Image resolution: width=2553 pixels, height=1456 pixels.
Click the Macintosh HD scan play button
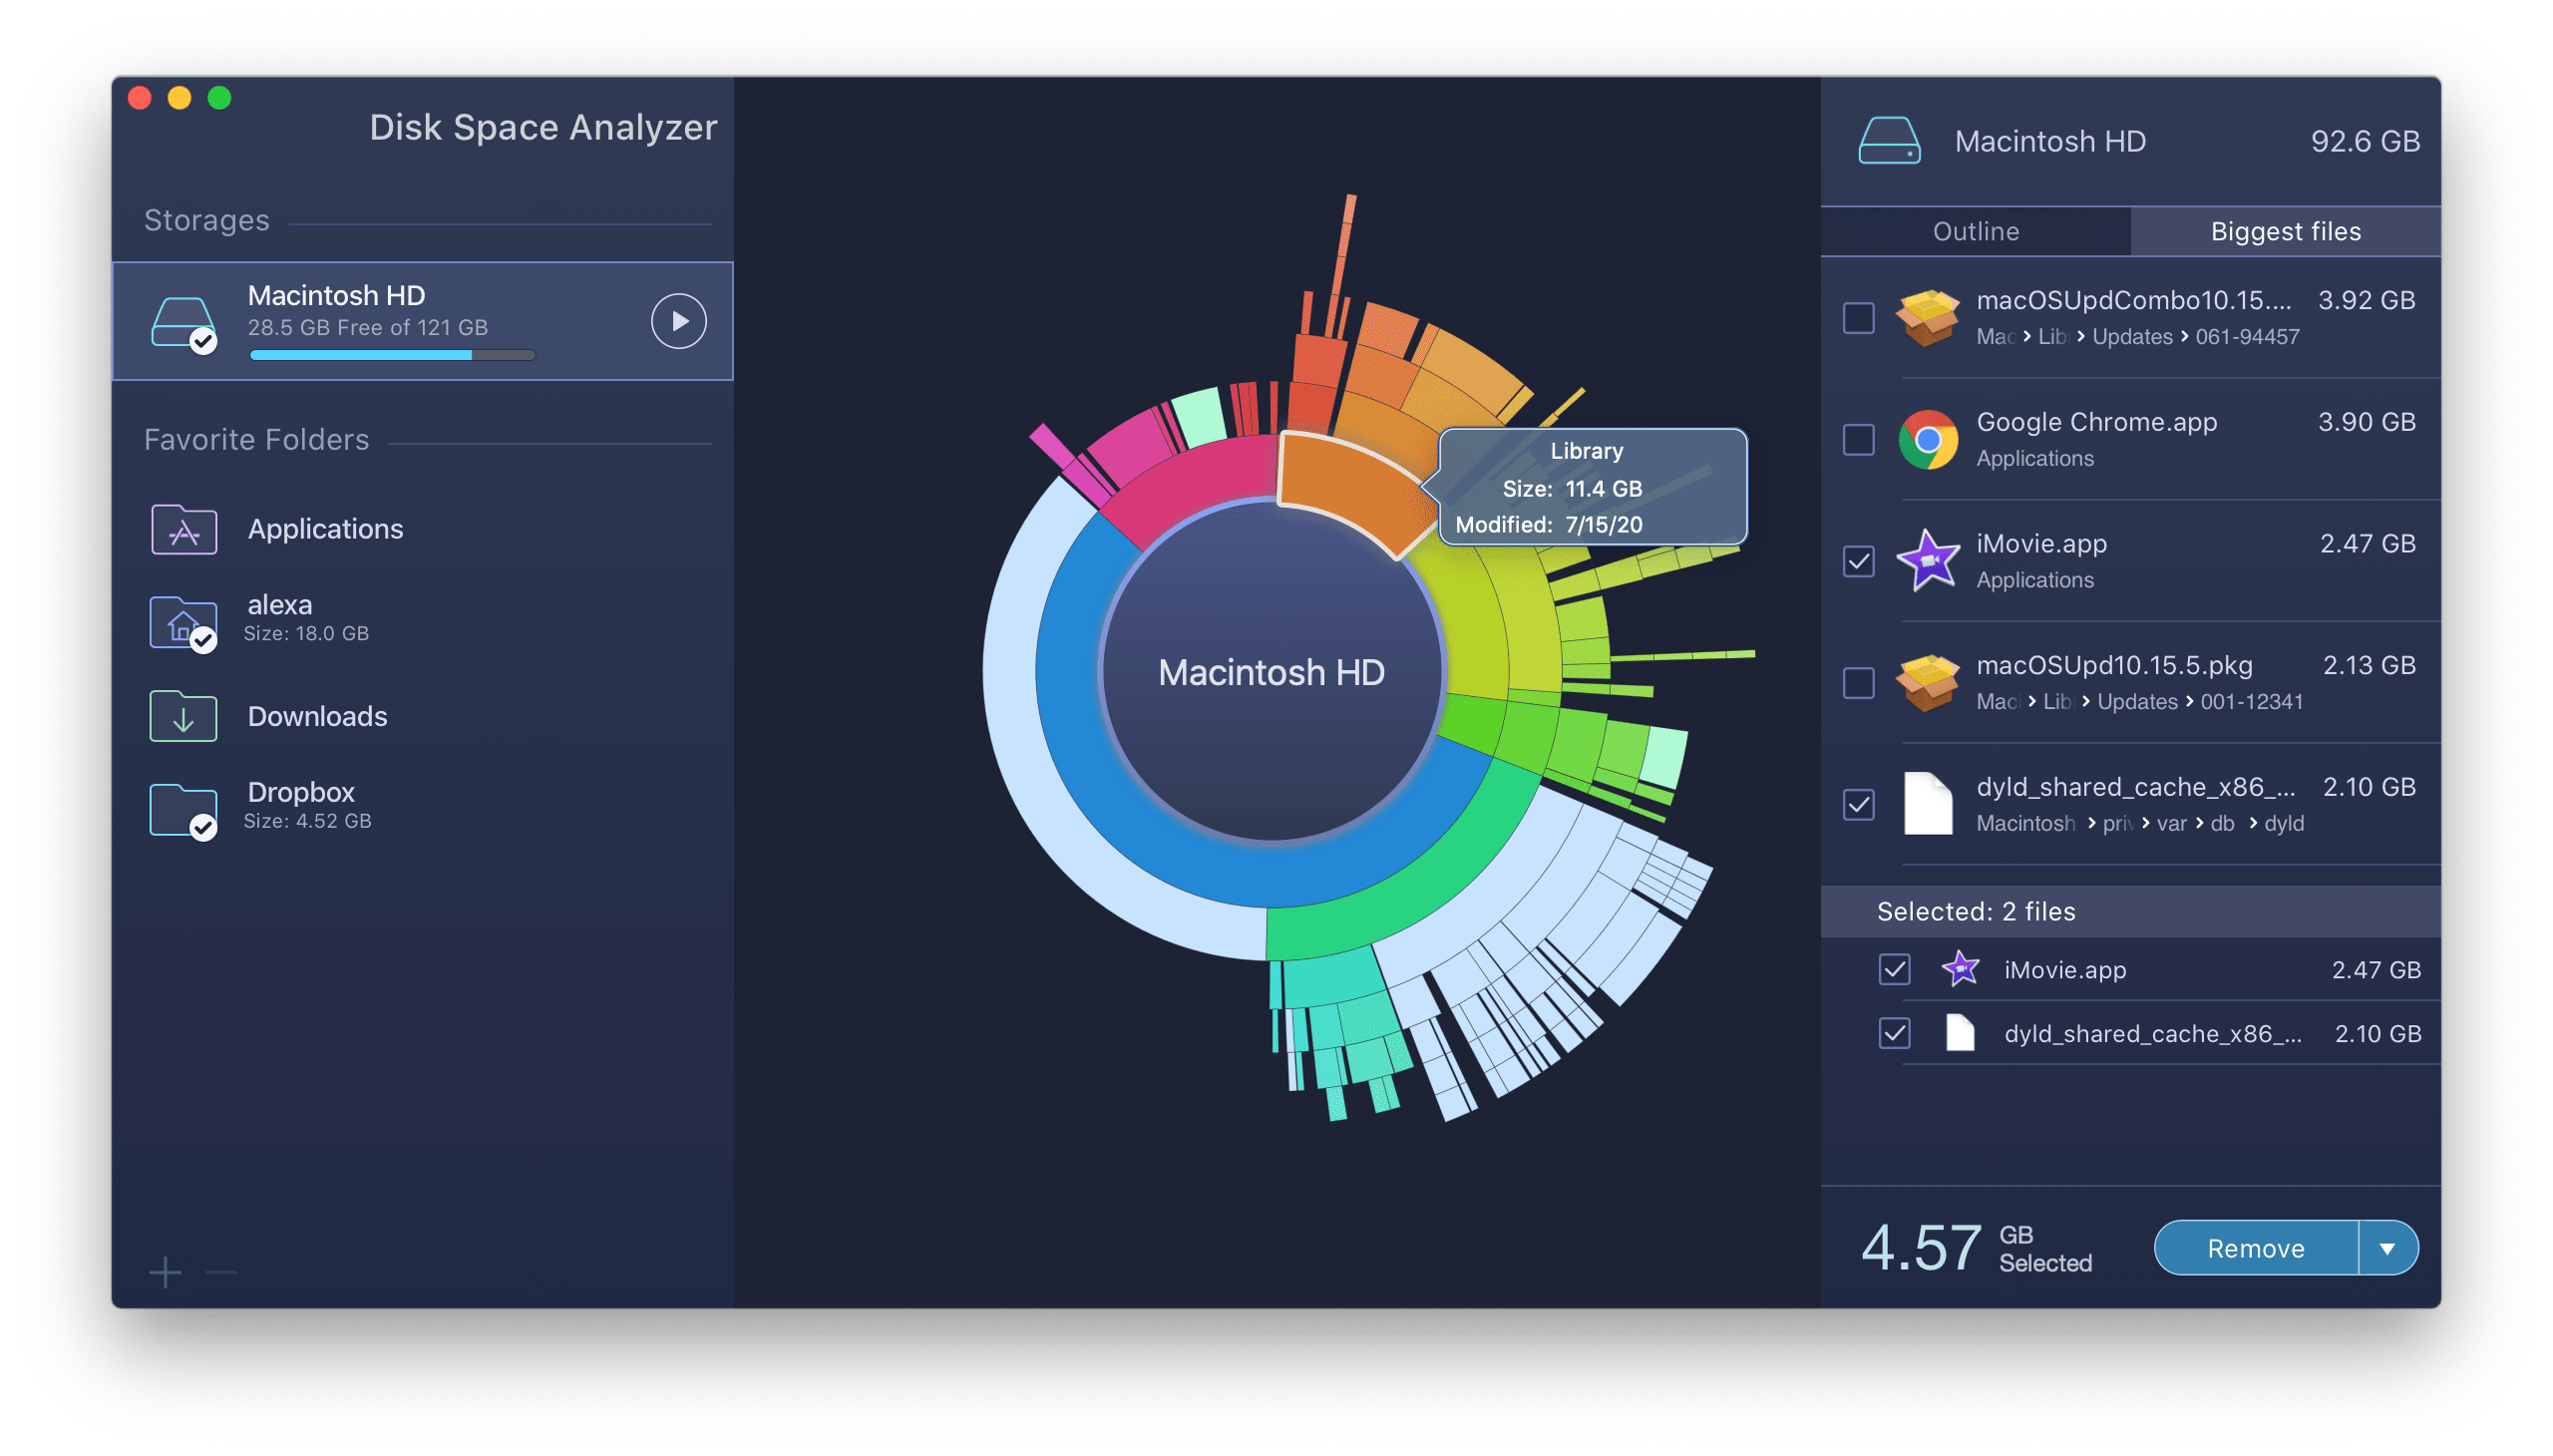(x=678, y=319)
